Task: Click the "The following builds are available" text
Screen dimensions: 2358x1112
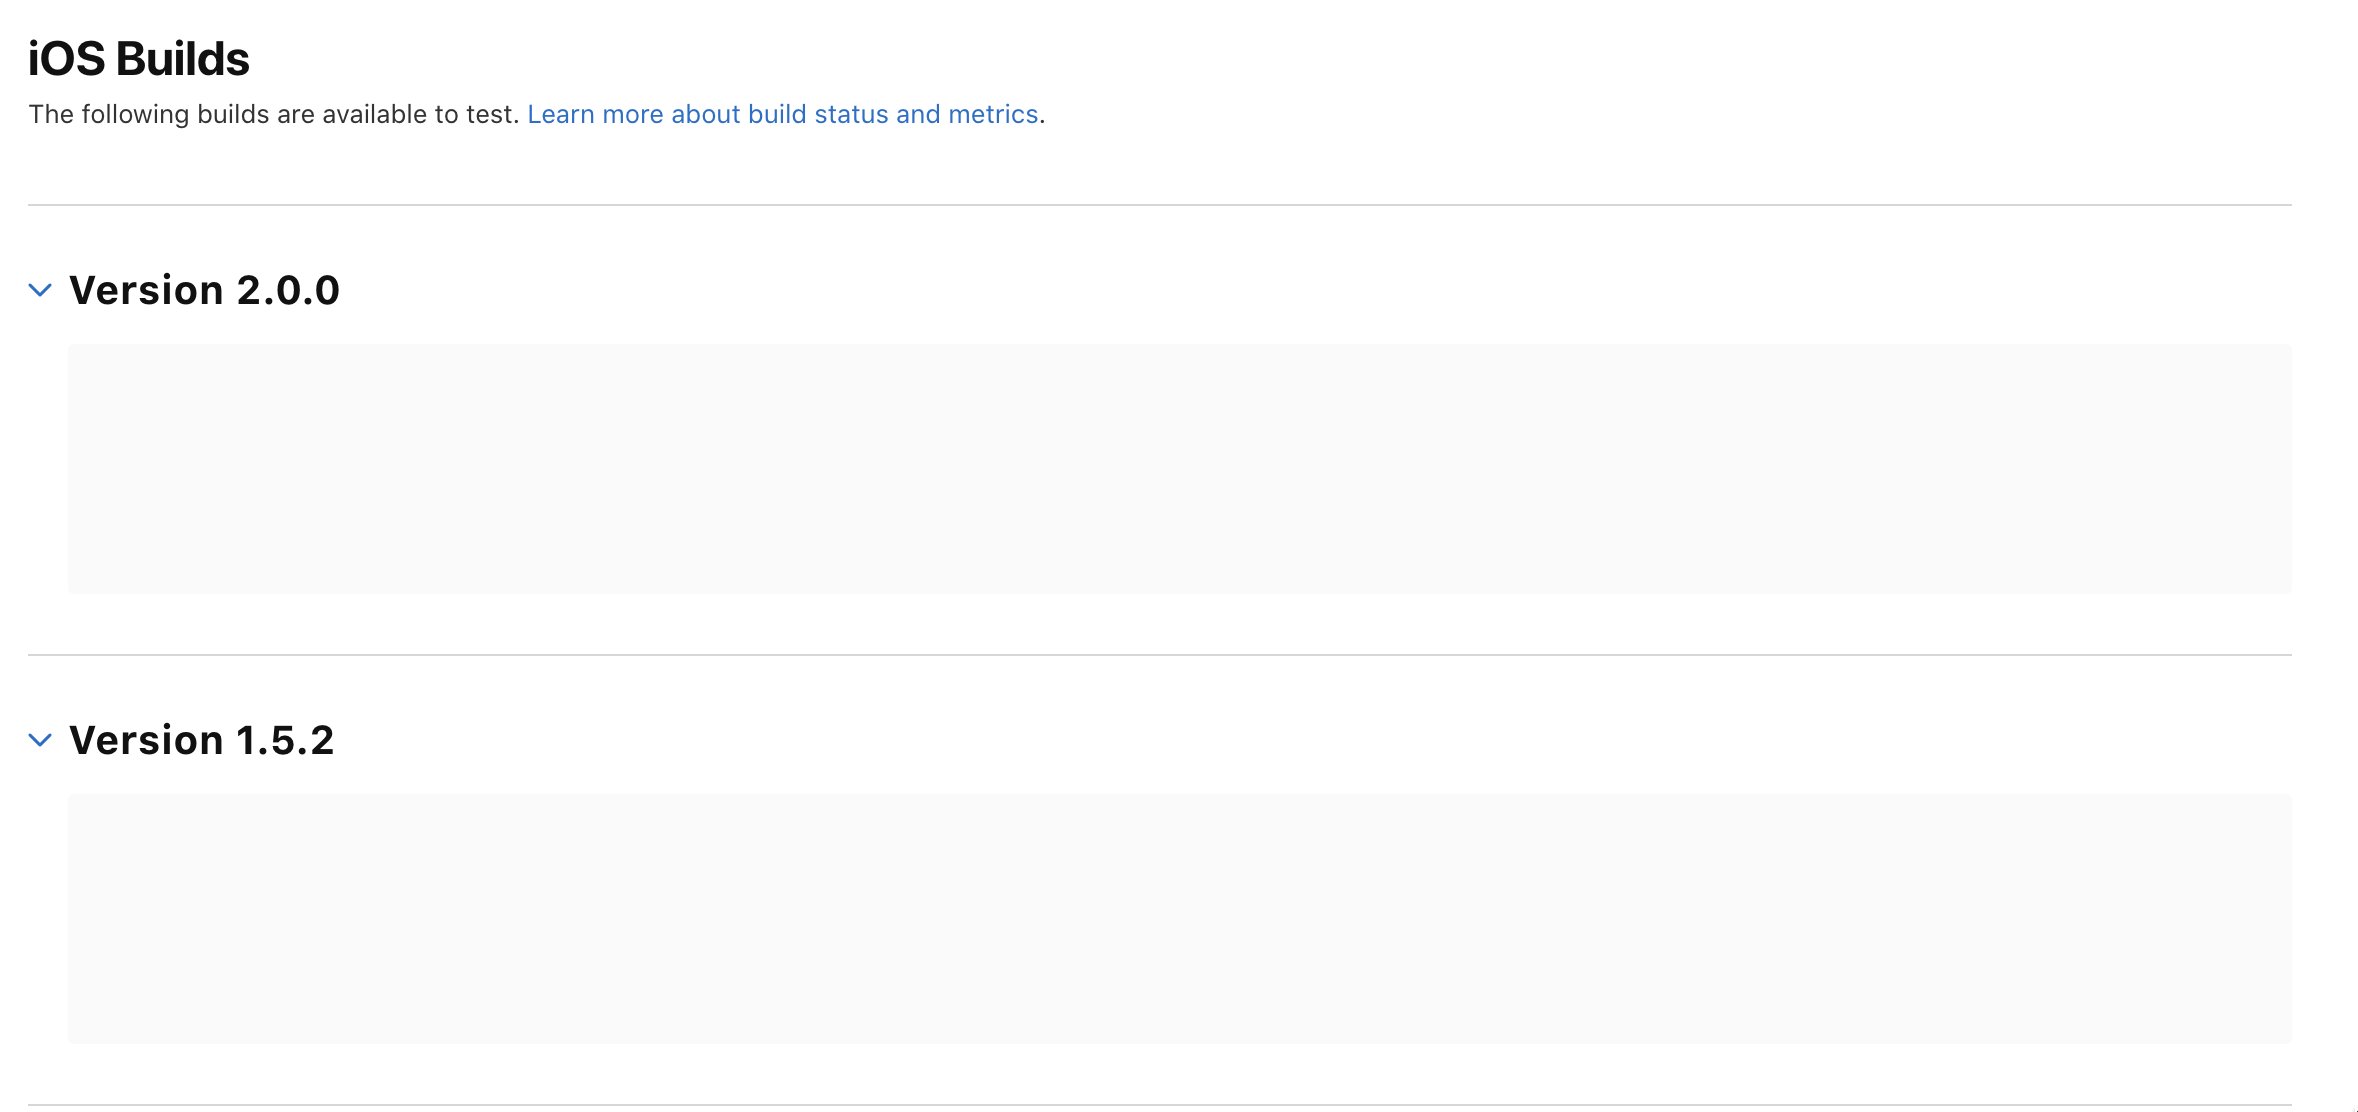Action: point(273,115)
